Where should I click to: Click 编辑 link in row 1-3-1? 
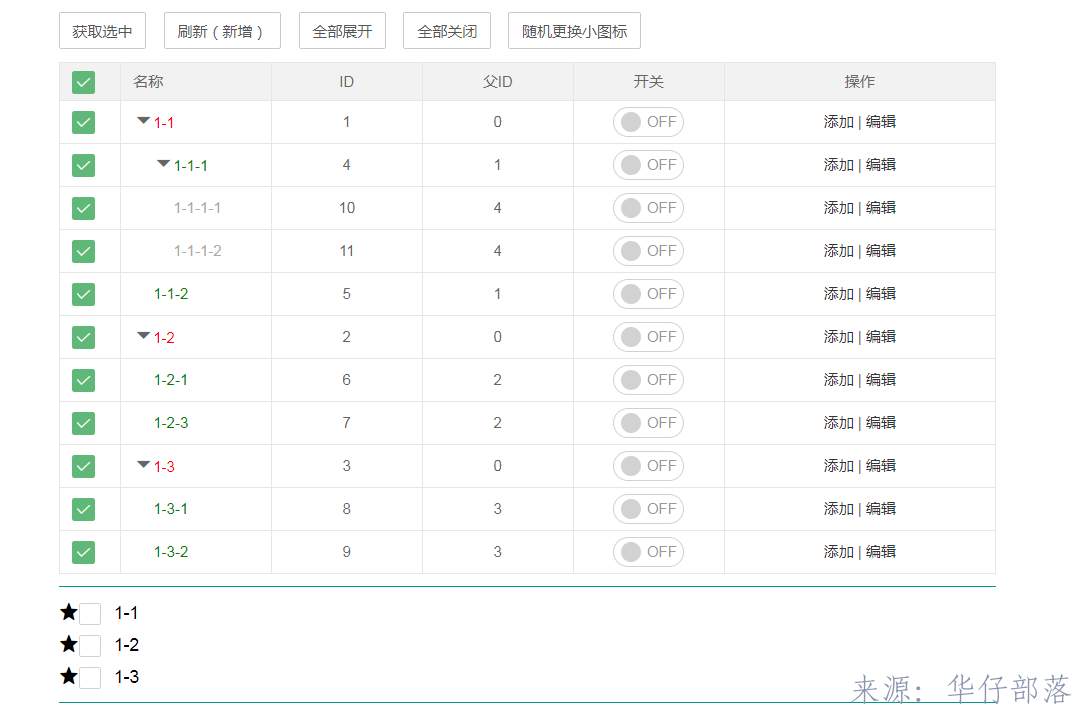[881, 509]
